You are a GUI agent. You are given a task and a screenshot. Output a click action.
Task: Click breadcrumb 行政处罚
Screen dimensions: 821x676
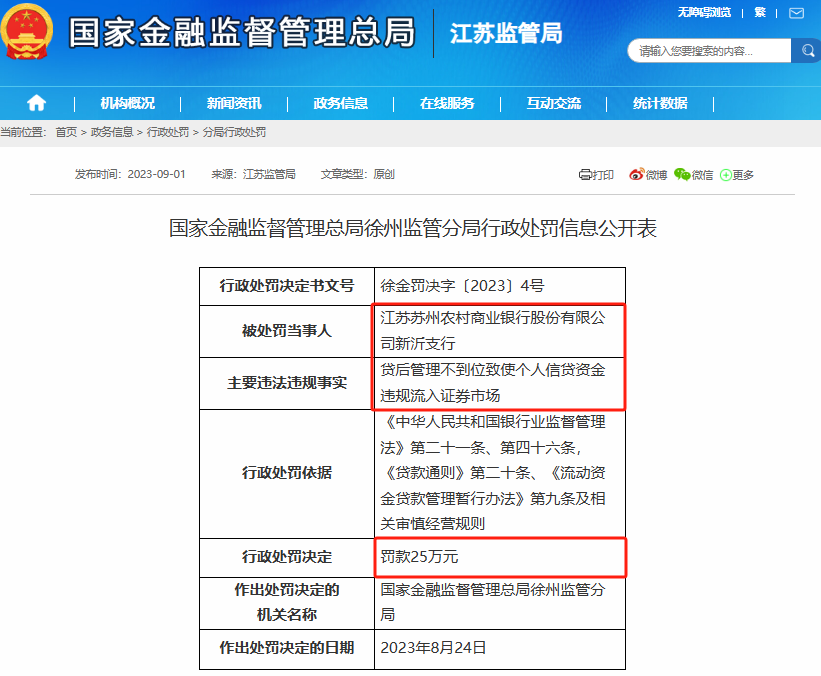pos(168,132)
